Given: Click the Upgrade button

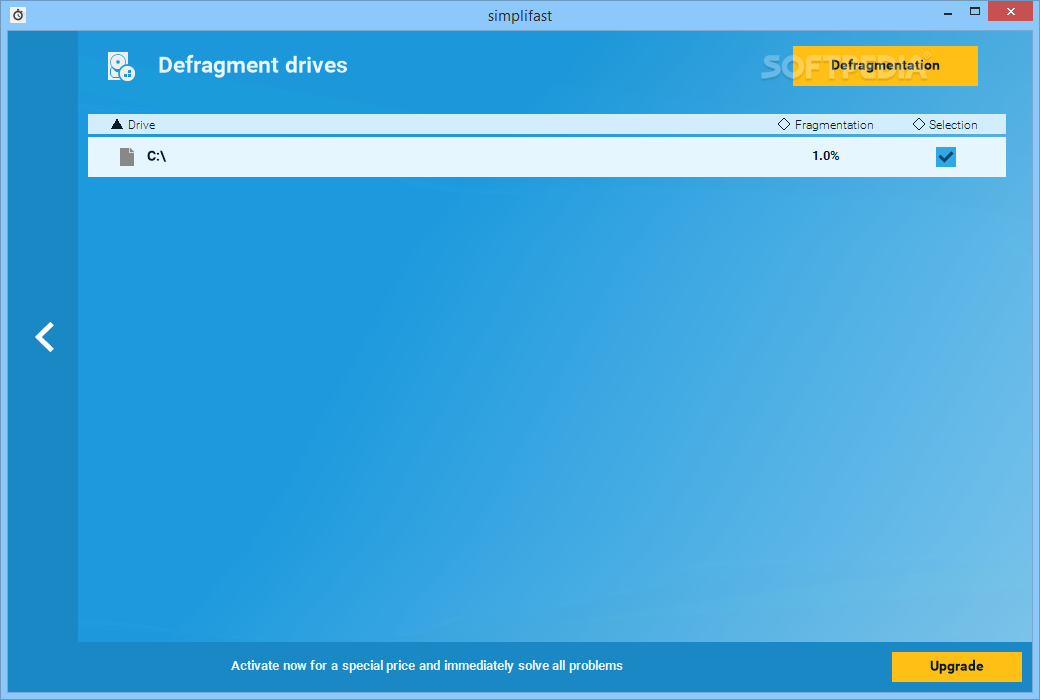Looking at the screenshot, I should click(x=956, y=666).
